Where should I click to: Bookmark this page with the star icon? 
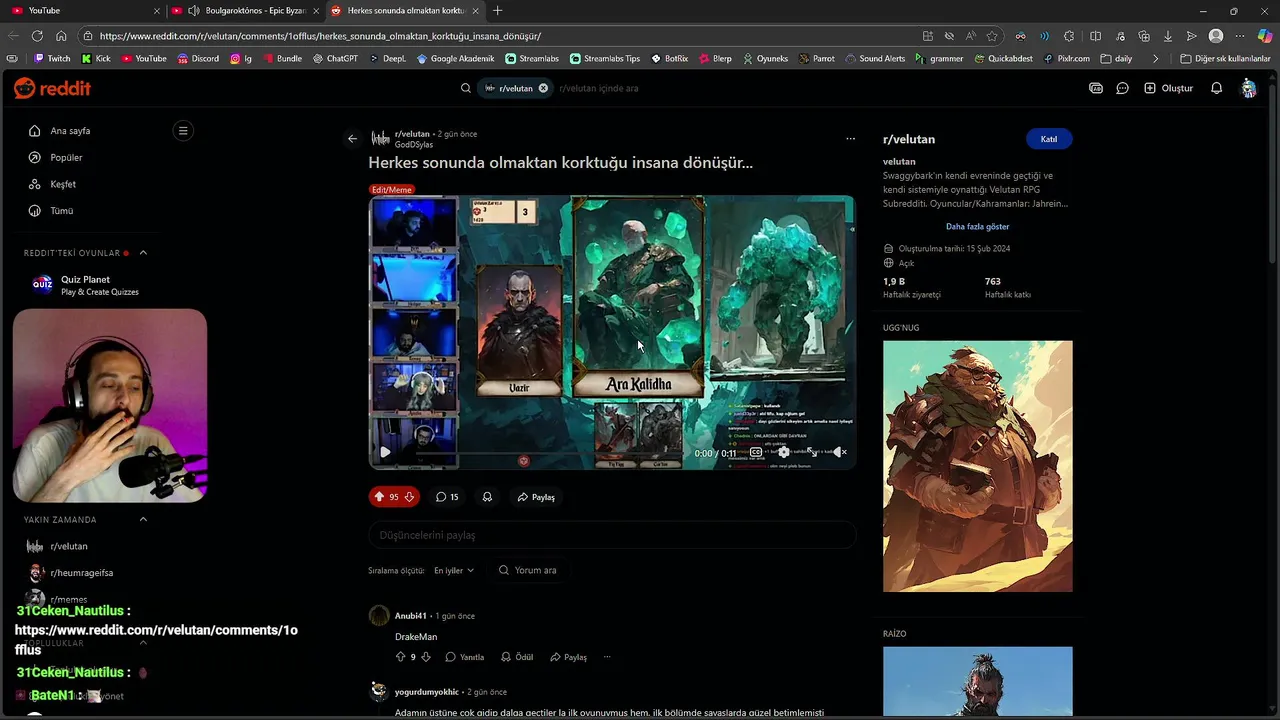(x=992, y=36)
